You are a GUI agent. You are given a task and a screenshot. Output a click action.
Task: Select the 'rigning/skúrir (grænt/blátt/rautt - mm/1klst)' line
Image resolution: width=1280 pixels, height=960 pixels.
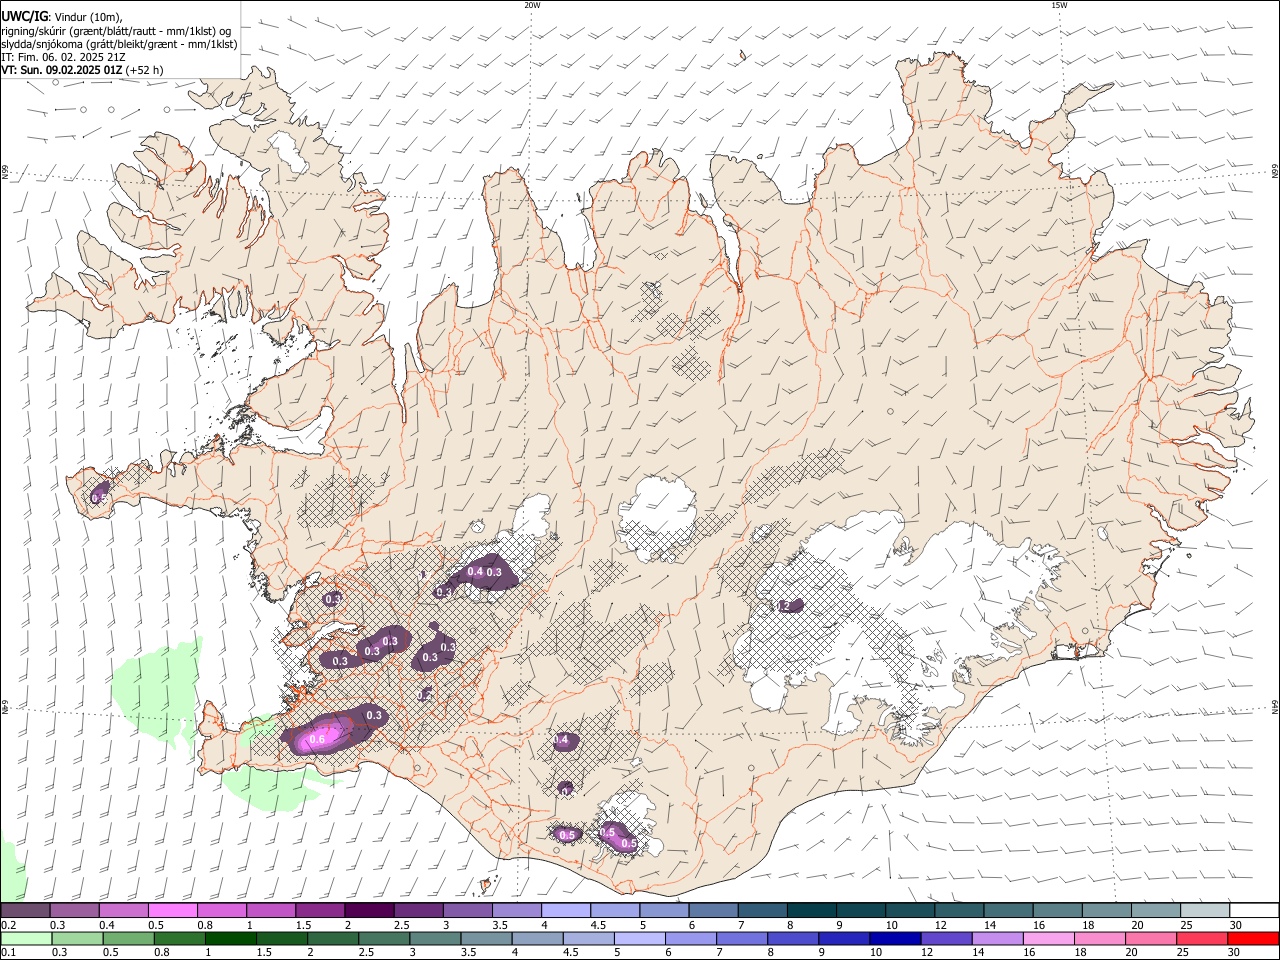tap(116, 31)
